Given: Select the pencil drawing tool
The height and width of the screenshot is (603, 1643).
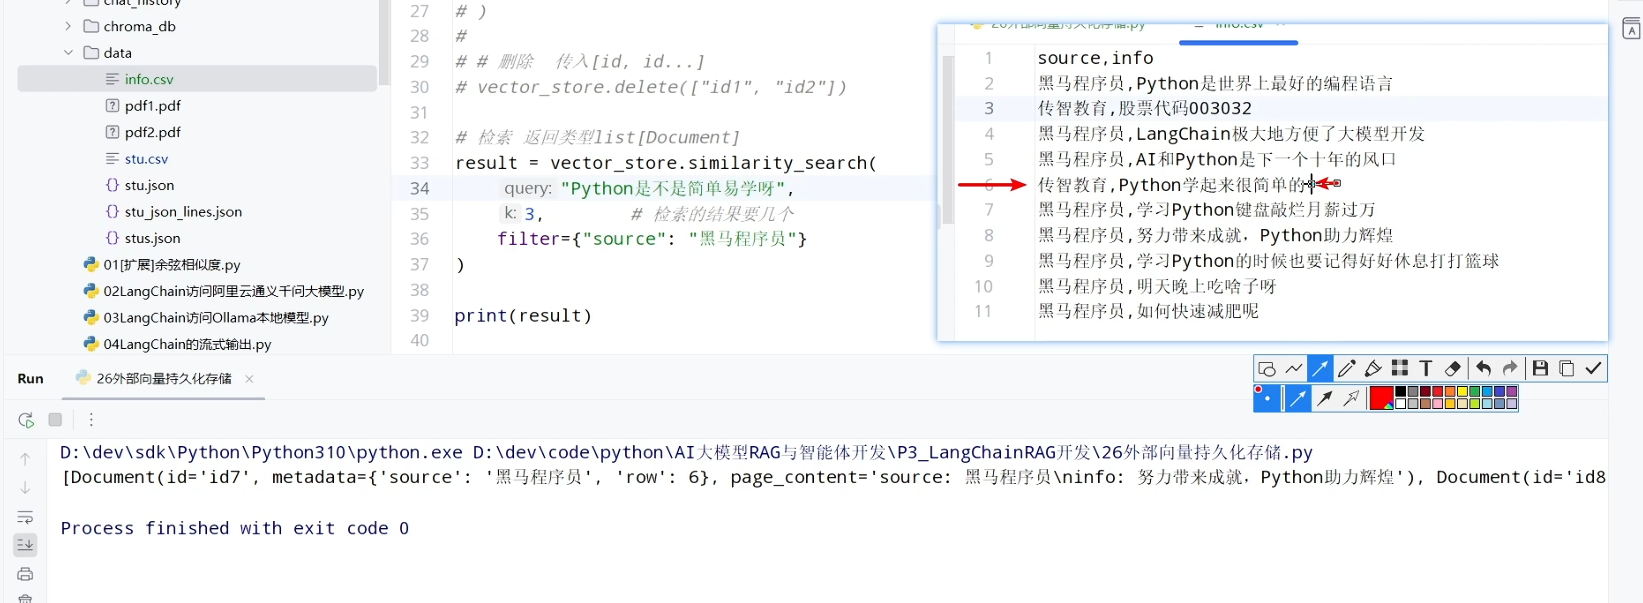Looking at the screenshot, I should point(1347,369).
